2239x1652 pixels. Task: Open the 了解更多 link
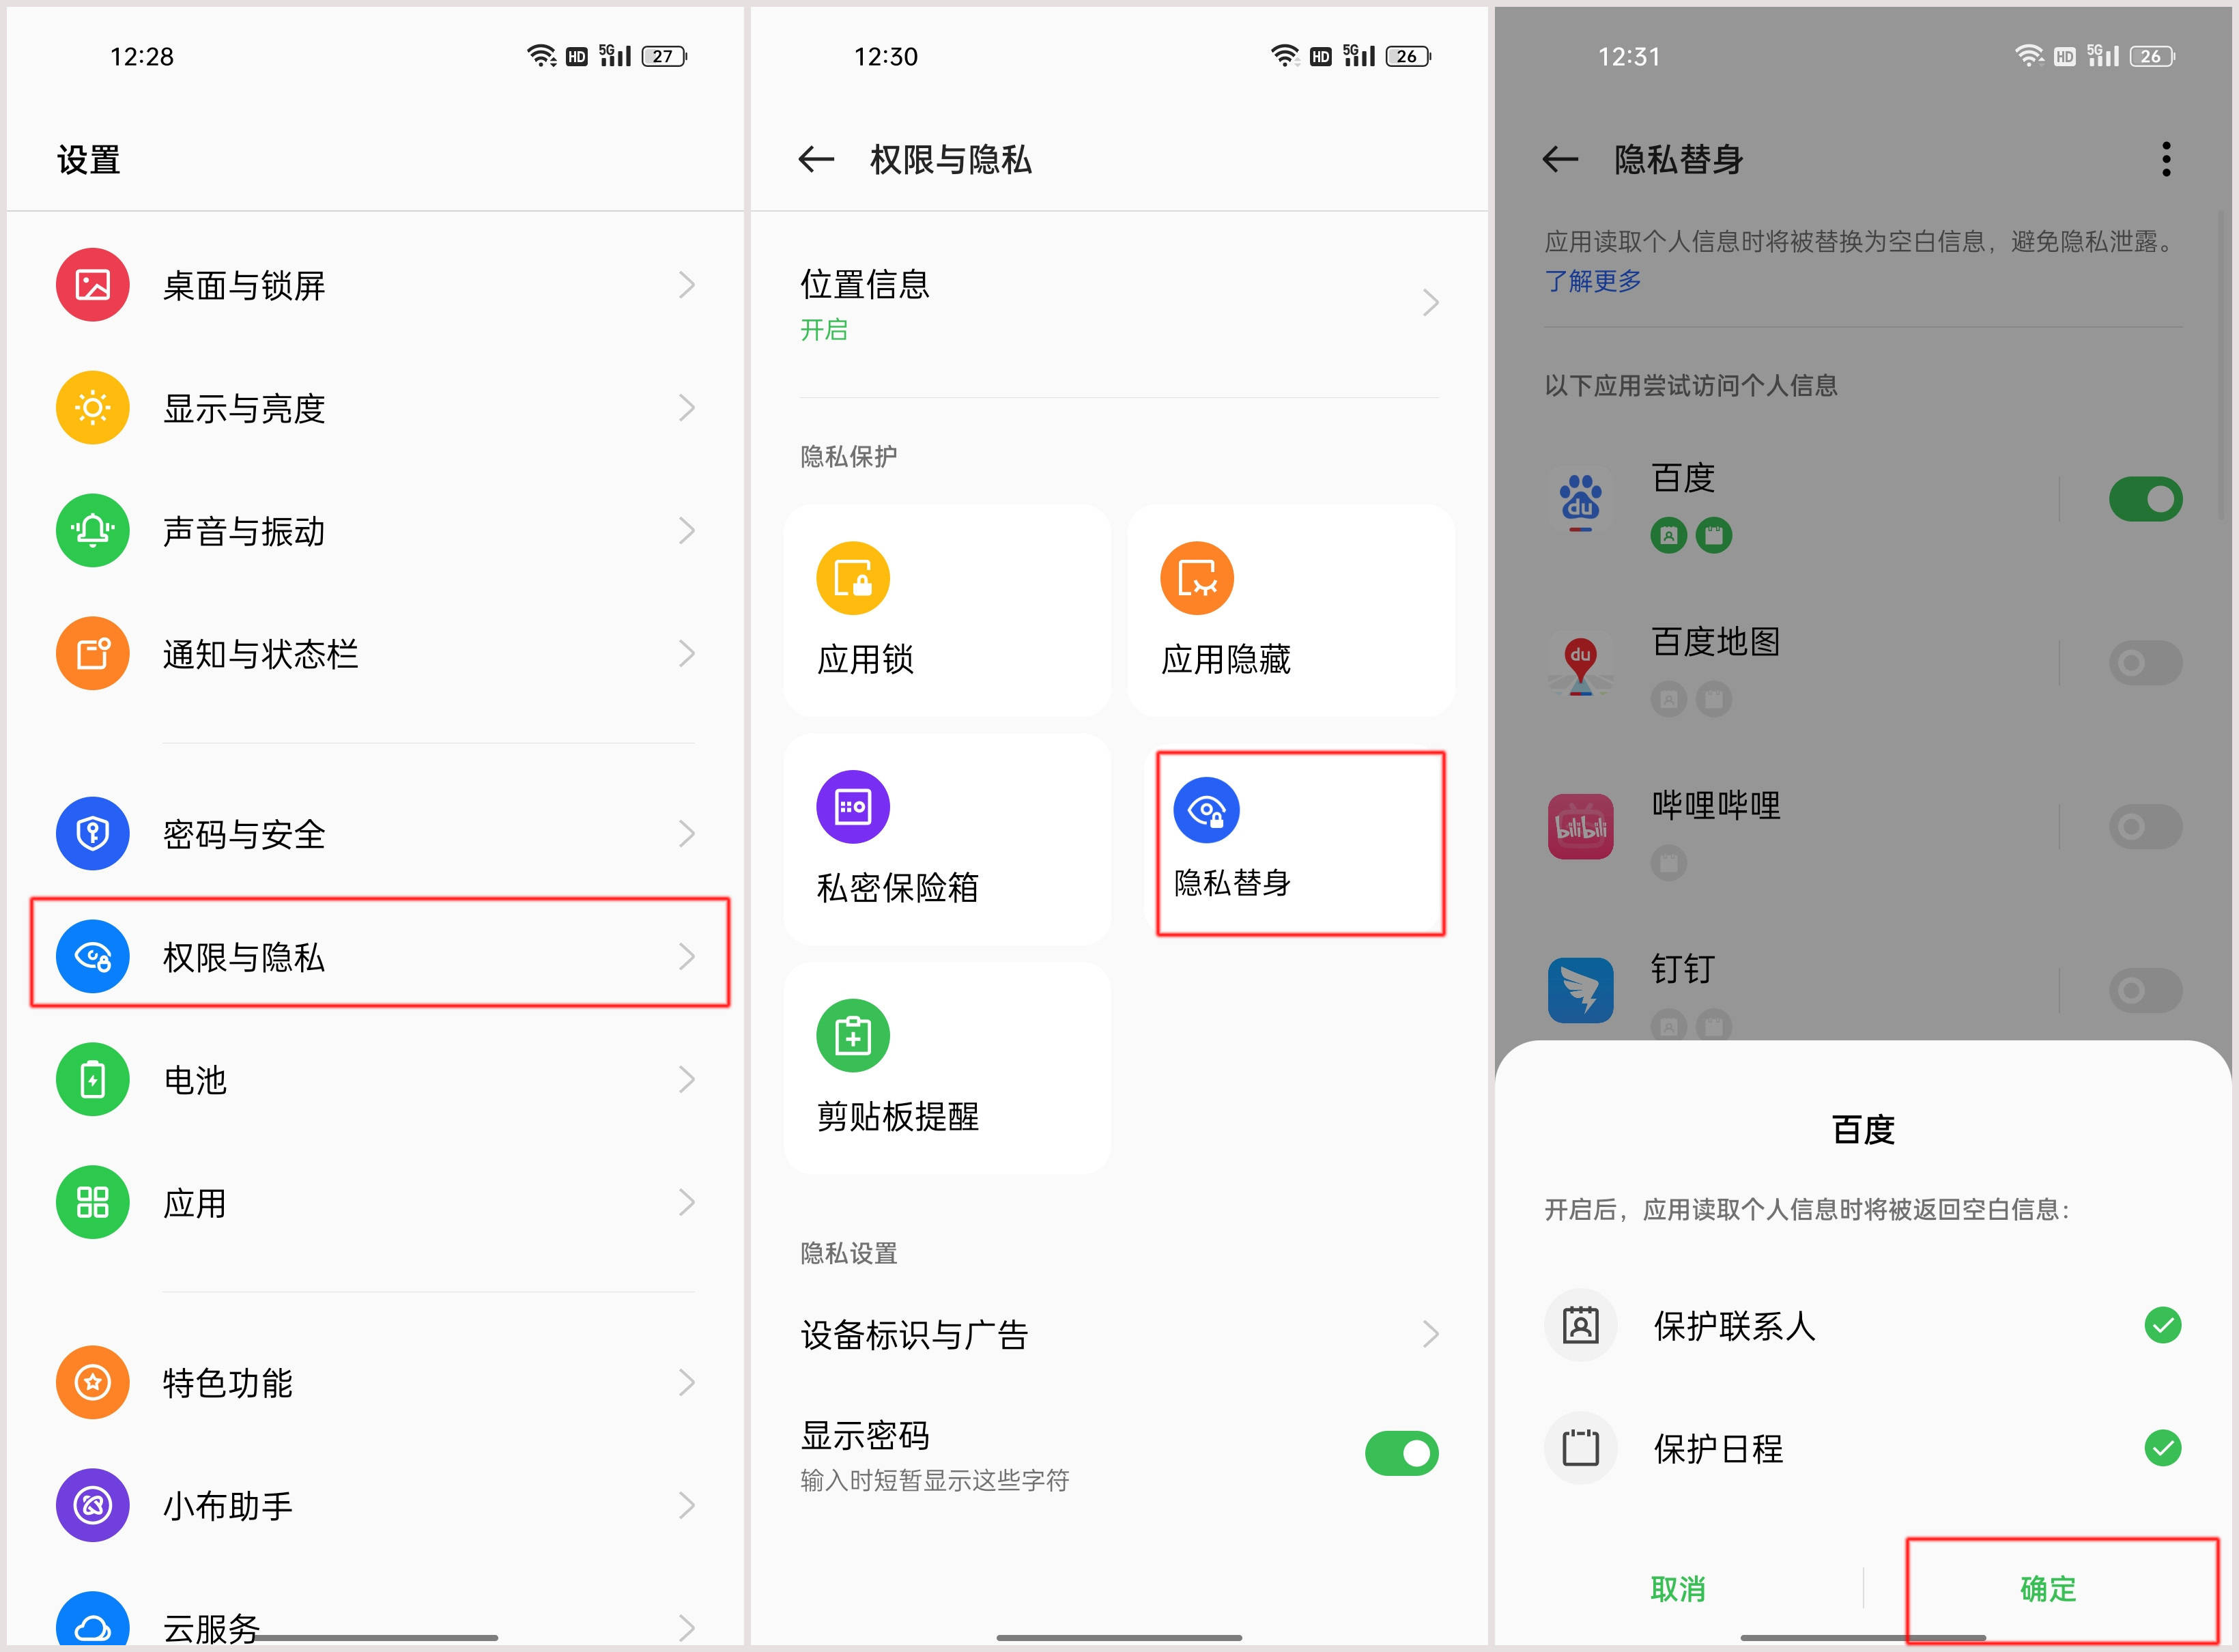click(1593, 281)
